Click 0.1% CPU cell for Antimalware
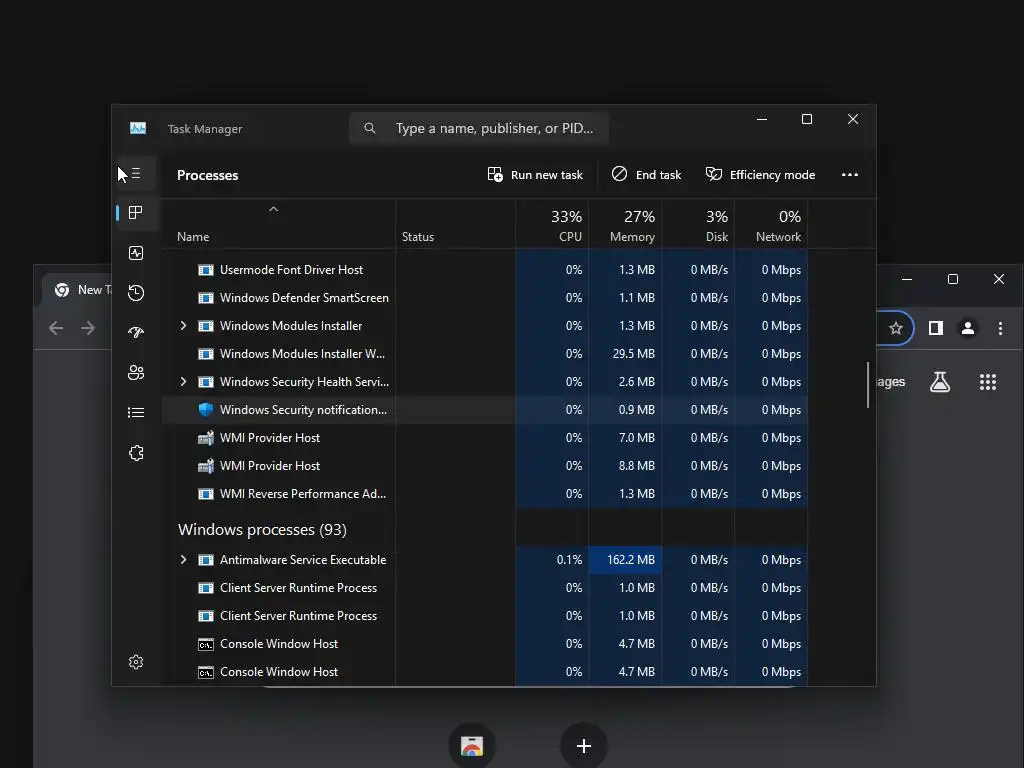Viewport: 1024px width, 768px height. click(552, 560)
